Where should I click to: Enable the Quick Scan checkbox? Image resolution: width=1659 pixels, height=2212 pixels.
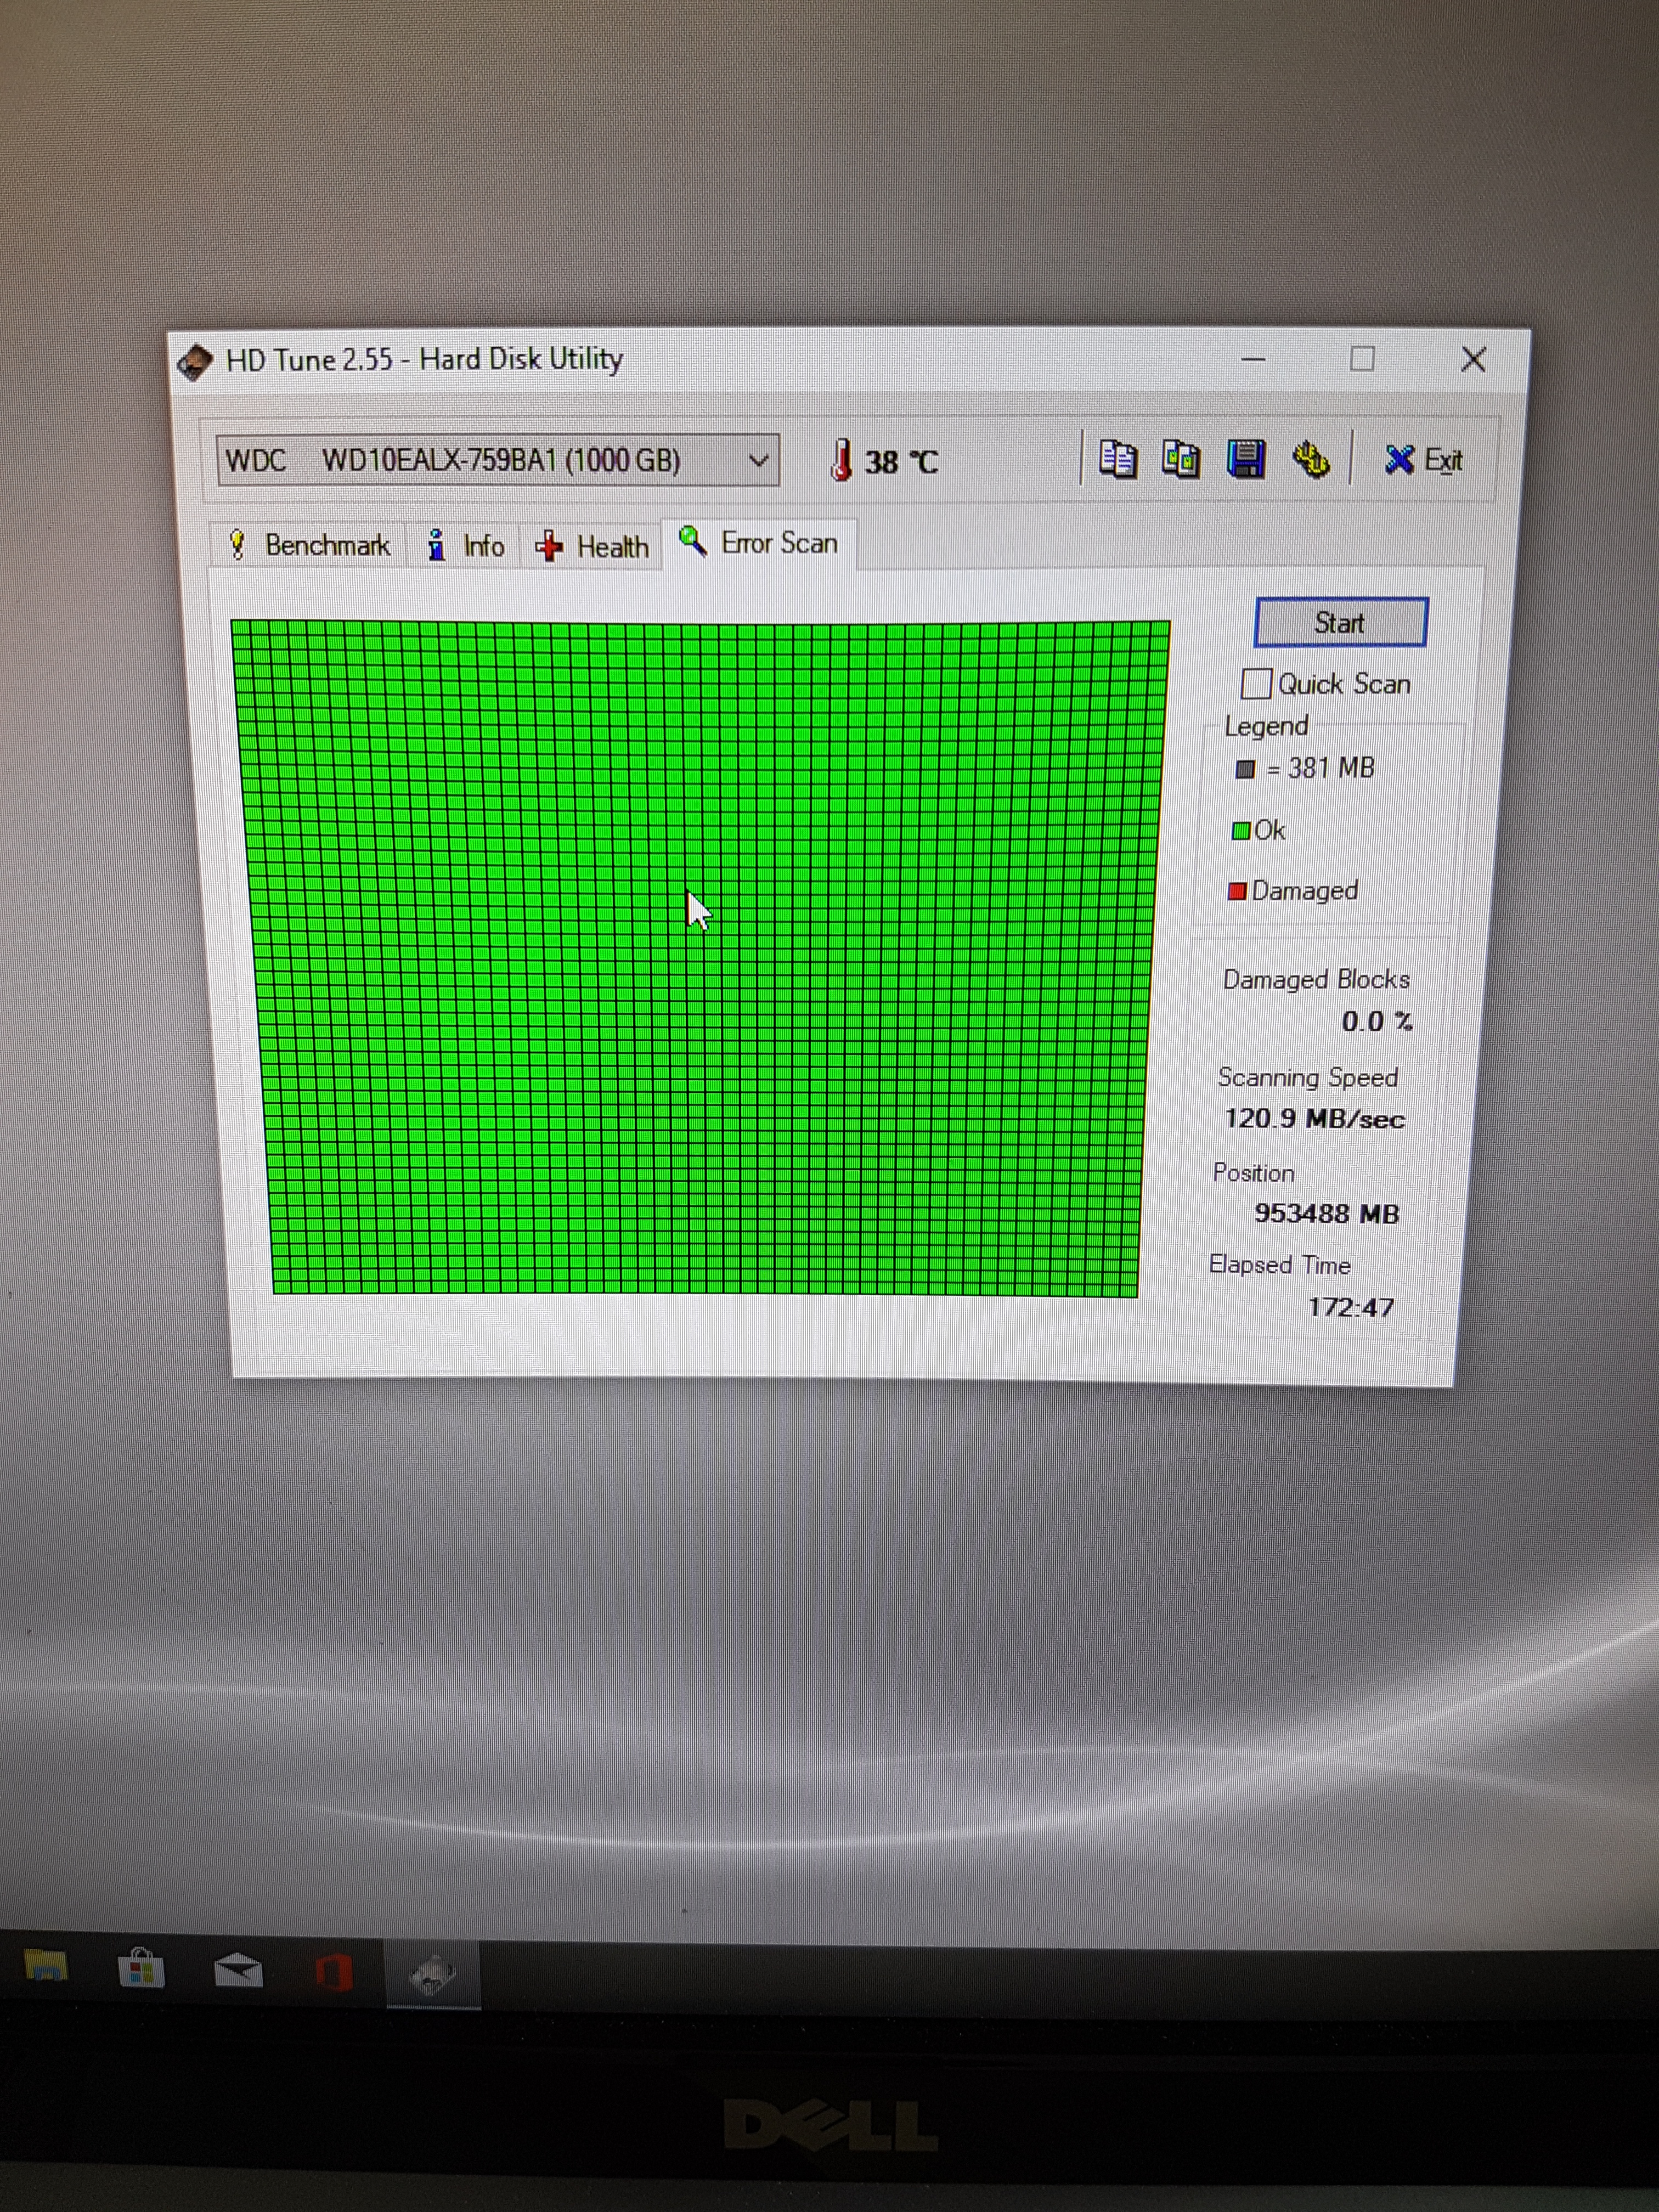tap(1255, 684)
